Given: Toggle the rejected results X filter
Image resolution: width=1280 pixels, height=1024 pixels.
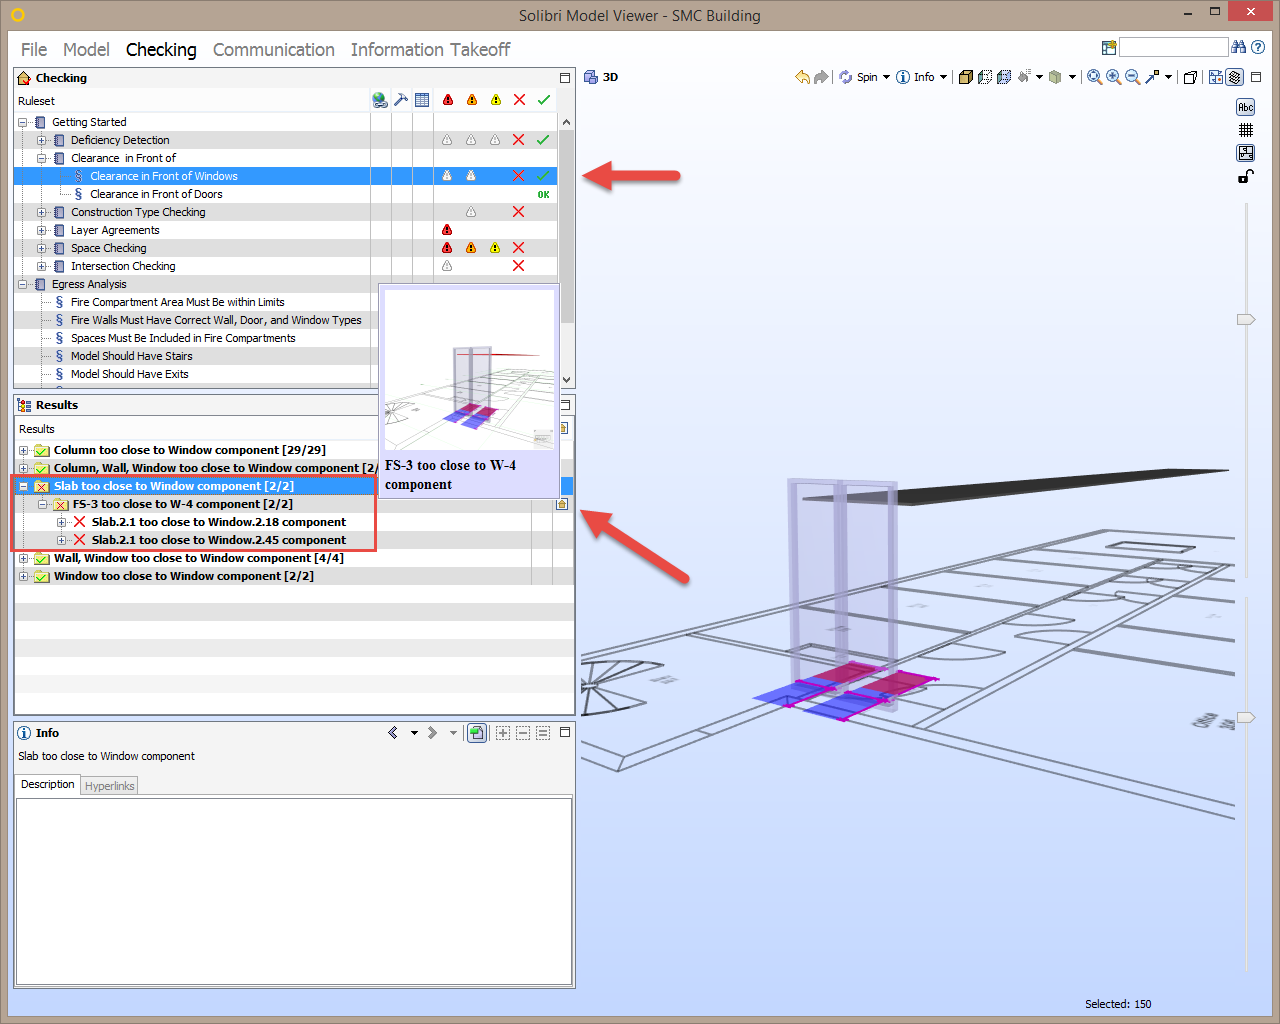Looking at the screenshot, I should pyautogui.click(x=518, y=99).
